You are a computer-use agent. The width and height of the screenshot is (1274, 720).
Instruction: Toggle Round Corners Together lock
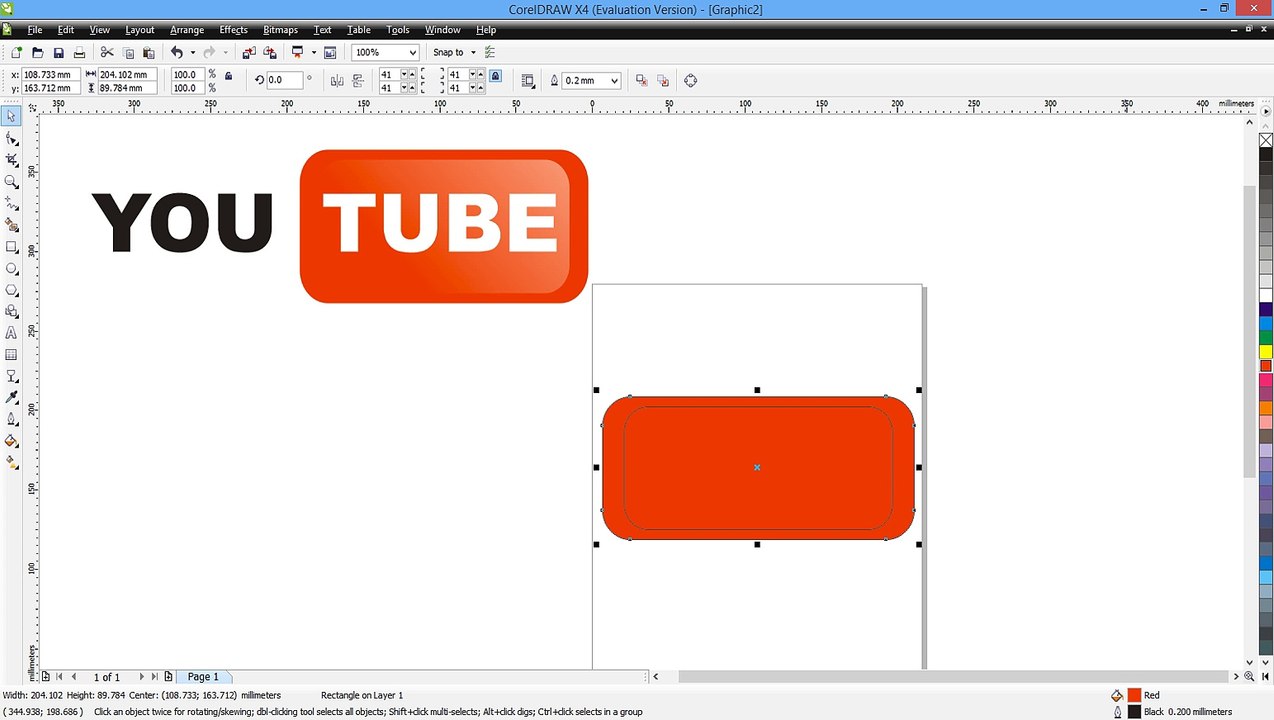tap(495, 75)
